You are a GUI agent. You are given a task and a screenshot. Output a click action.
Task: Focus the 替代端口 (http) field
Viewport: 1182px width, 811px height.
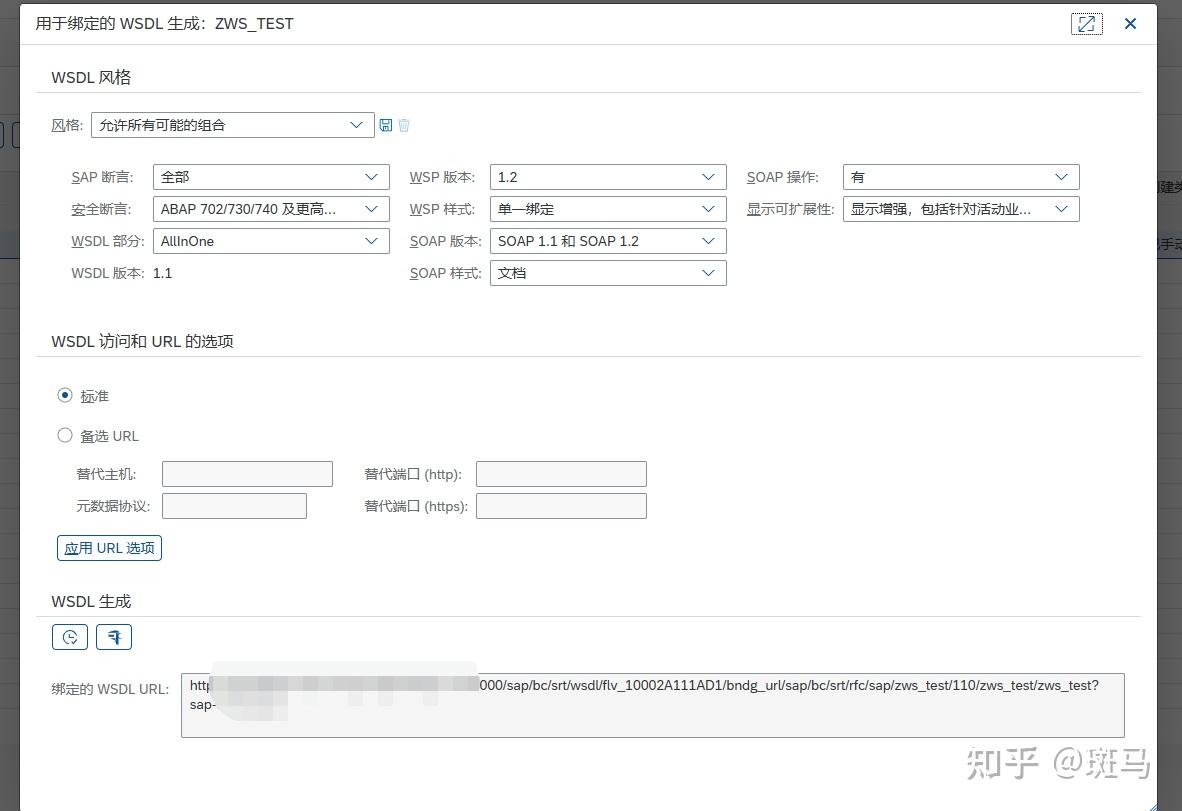tap(560, 473)
